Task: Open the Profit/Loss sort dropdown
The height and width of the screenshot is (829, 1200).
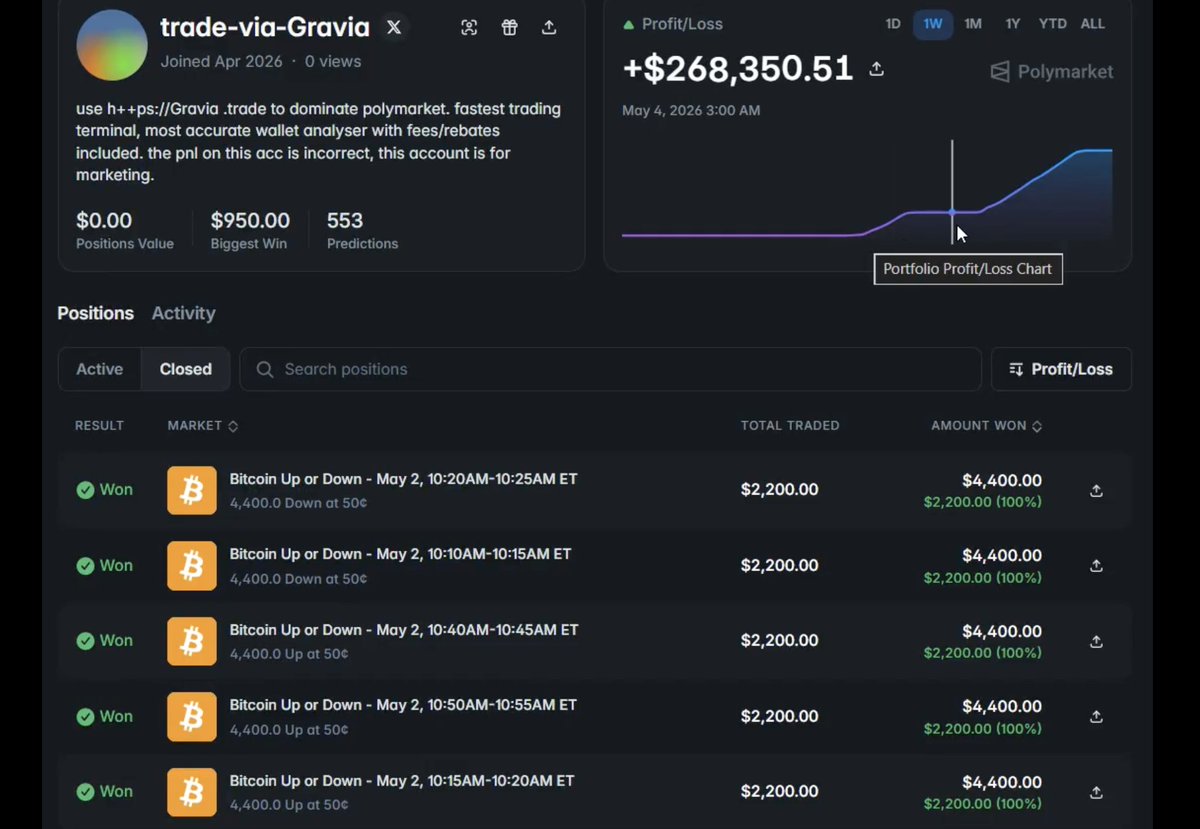Action: click(x=1061, y=369)
